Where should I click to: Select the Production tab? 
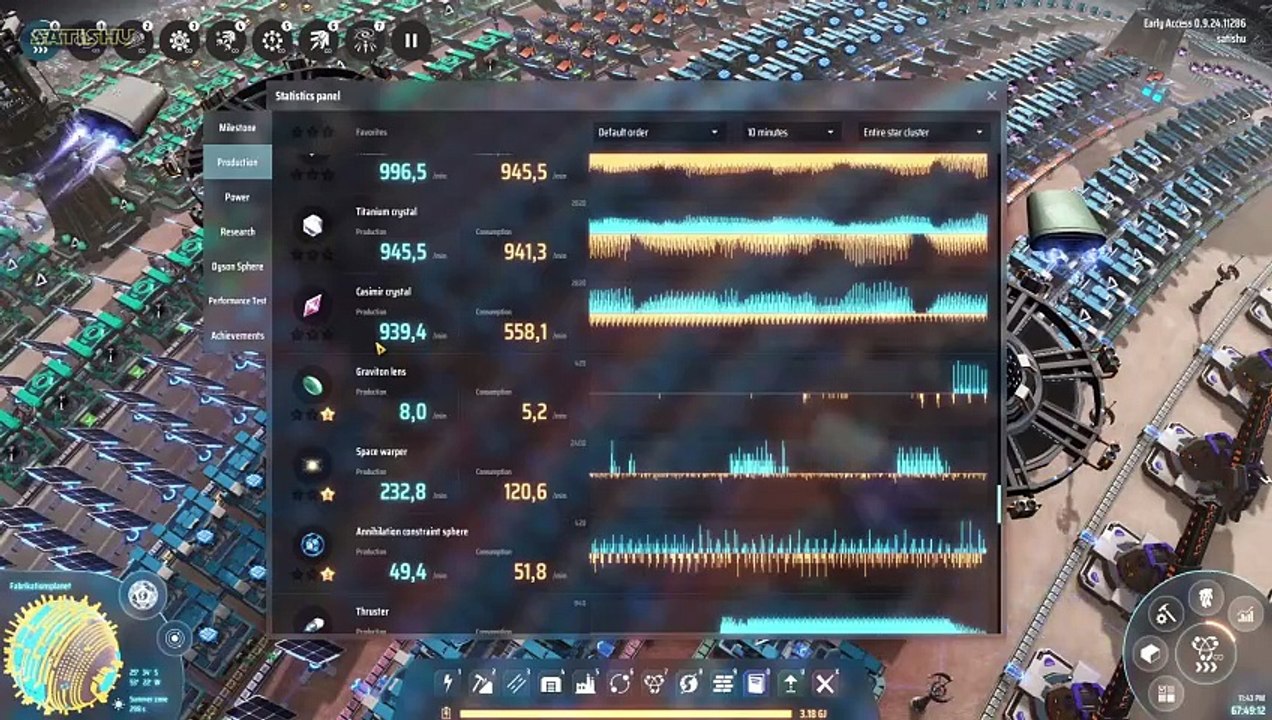[237, 162]
